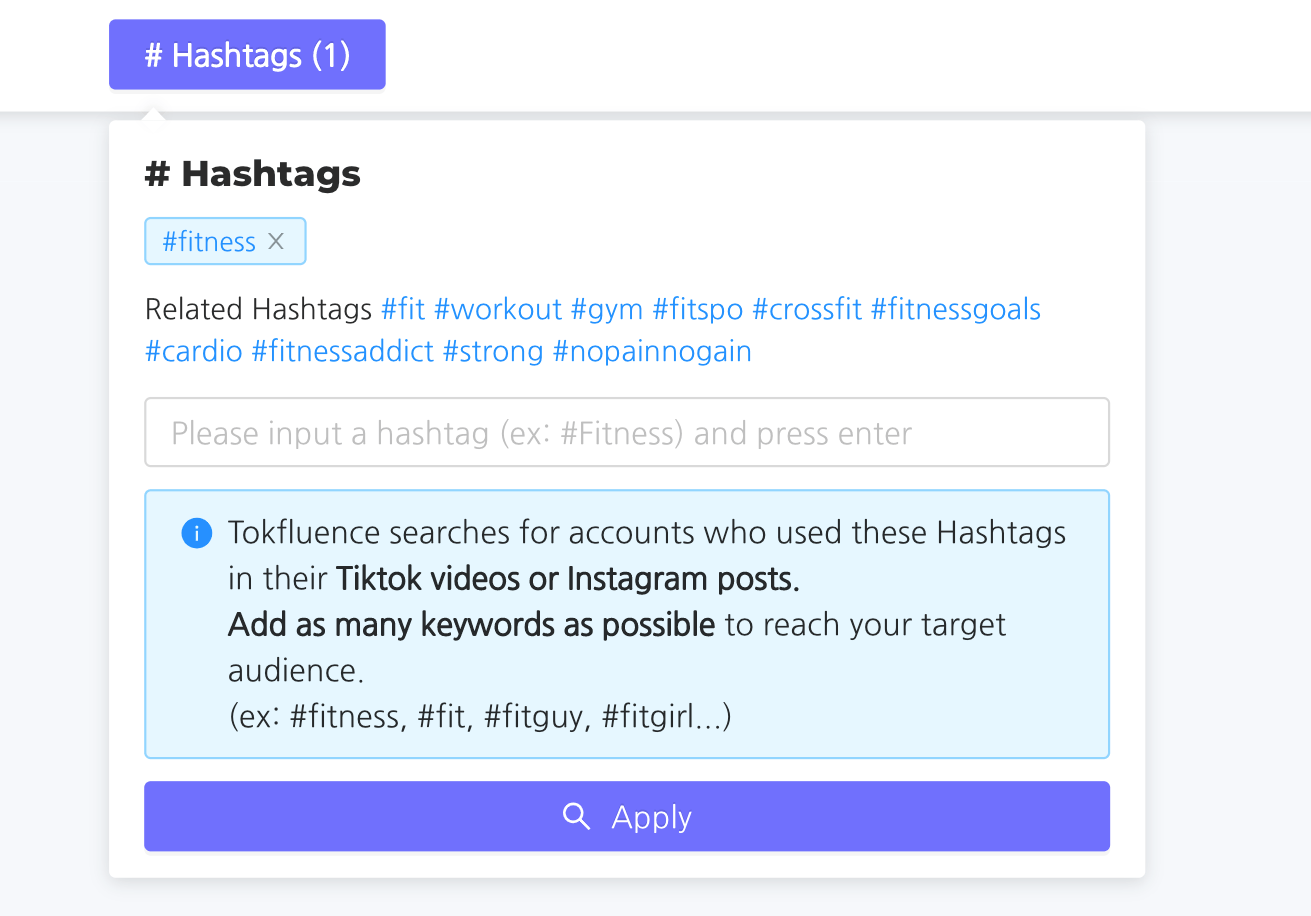Select the #fitness tag chip label
Screen dimensions: 1311x916
click(209, 241)
